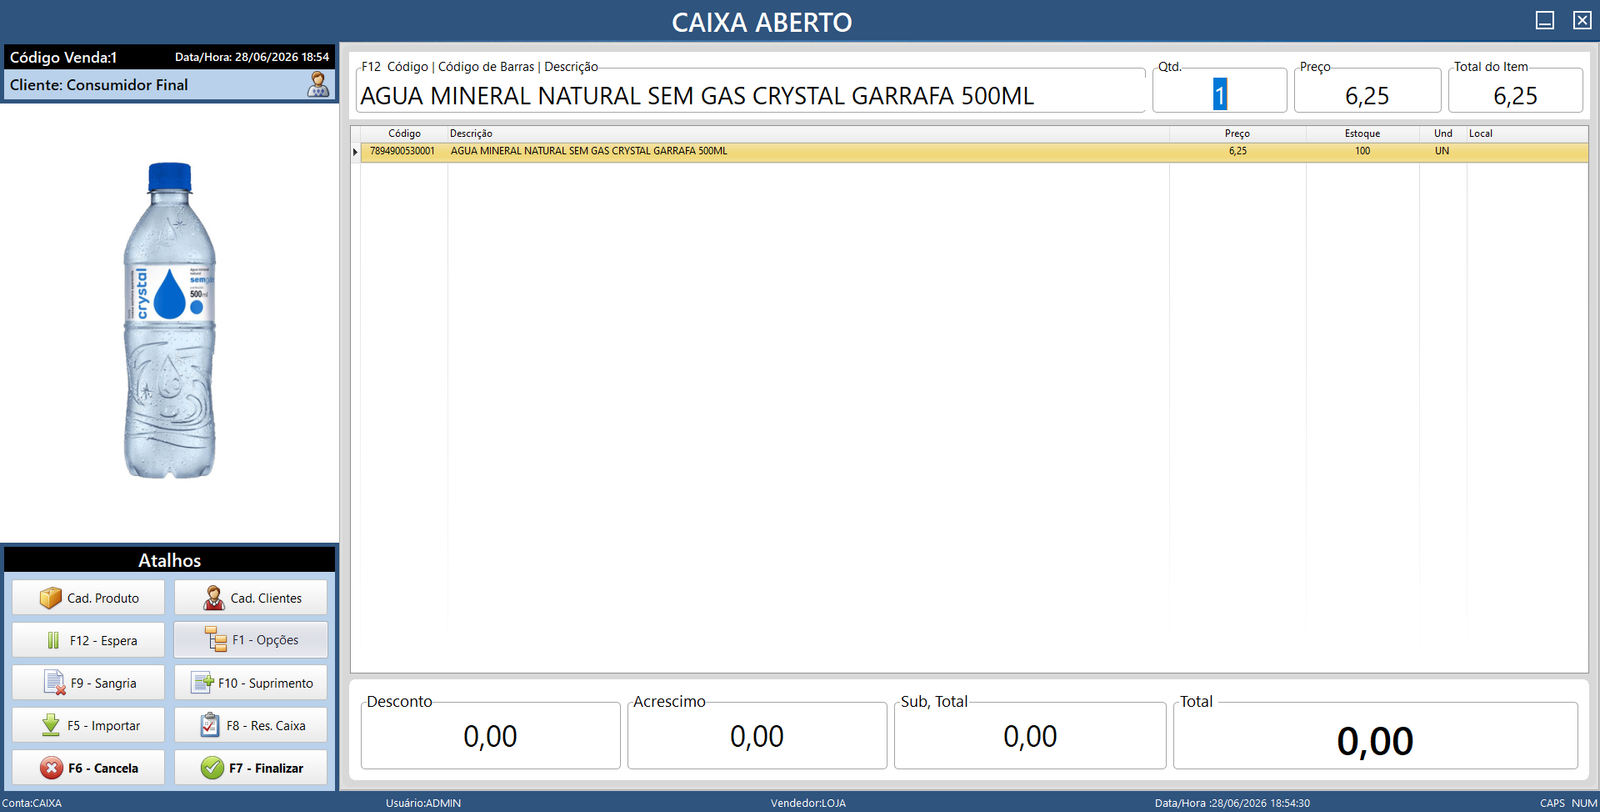Click the customer avatar icon beside Consumidor Final

point(318,84)
